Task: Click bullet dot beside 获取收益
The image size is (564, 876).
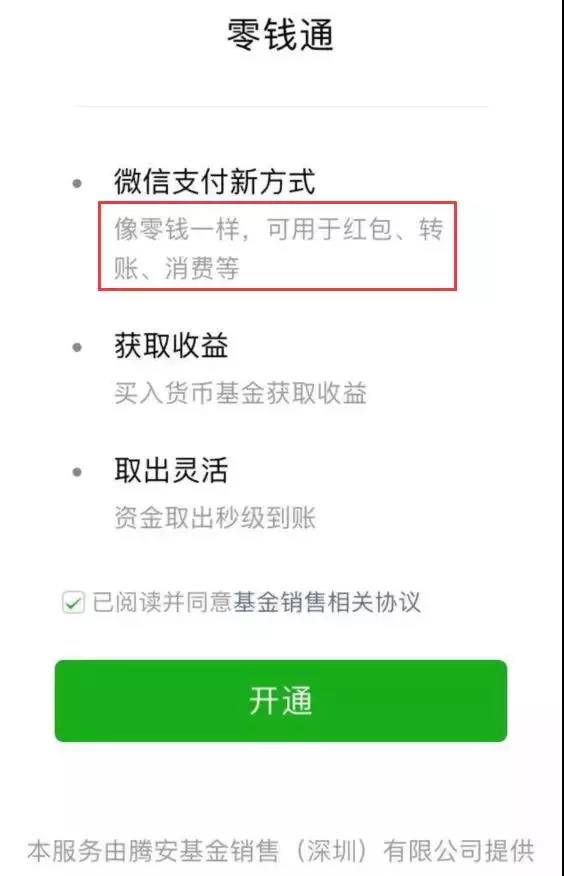Action: point(78,347)
